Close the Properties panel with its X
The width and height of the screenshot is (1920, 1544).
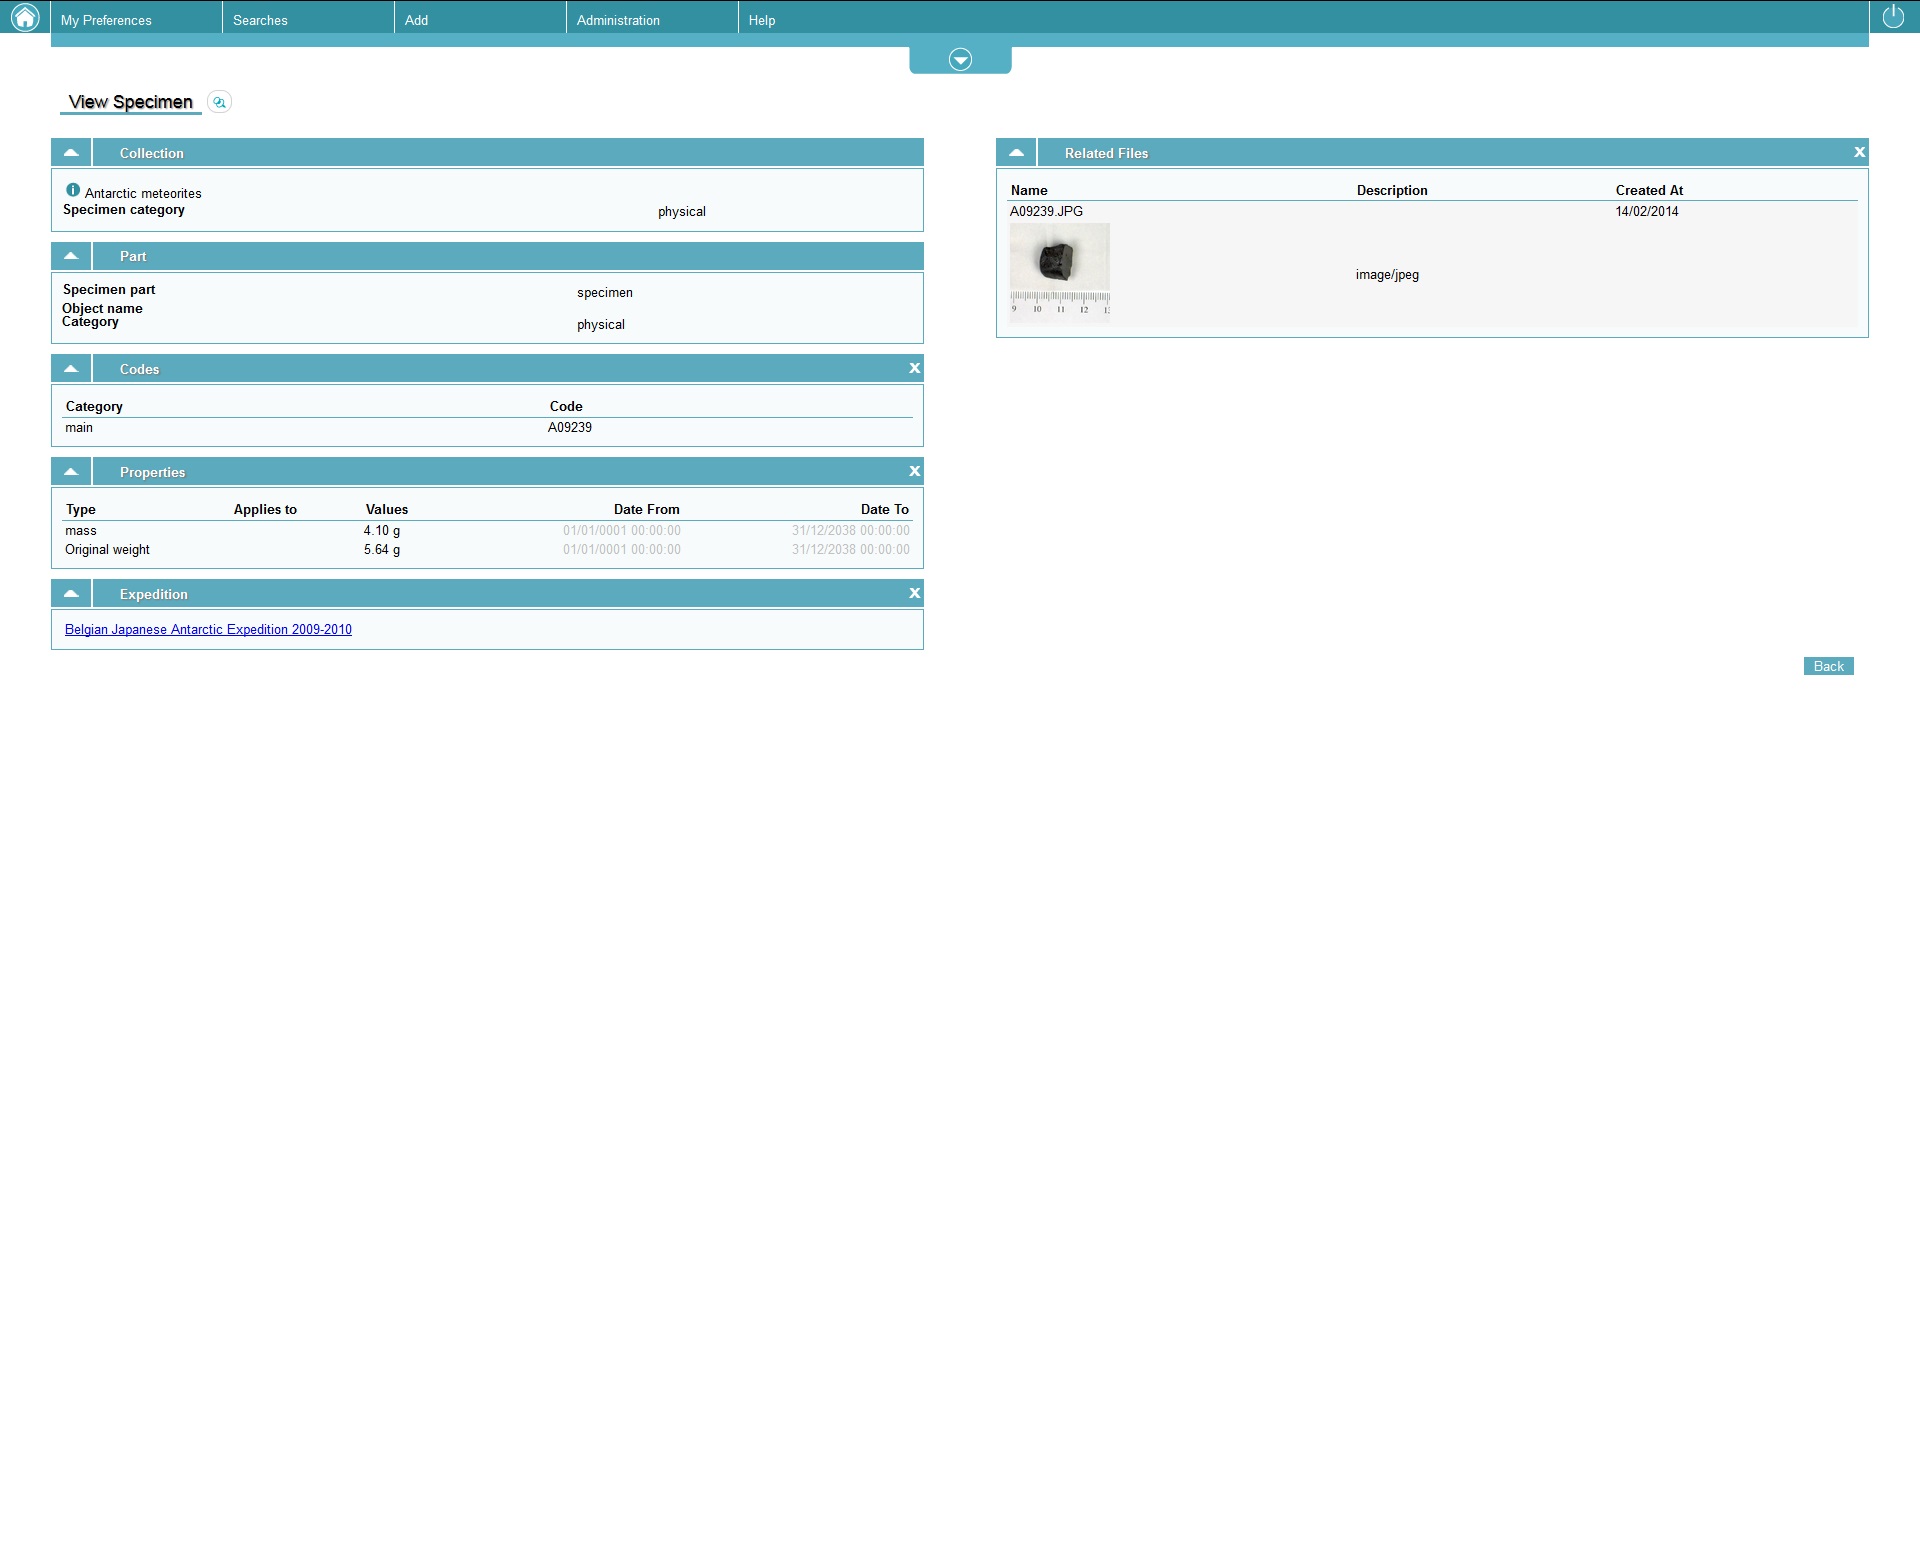point(914,472)
